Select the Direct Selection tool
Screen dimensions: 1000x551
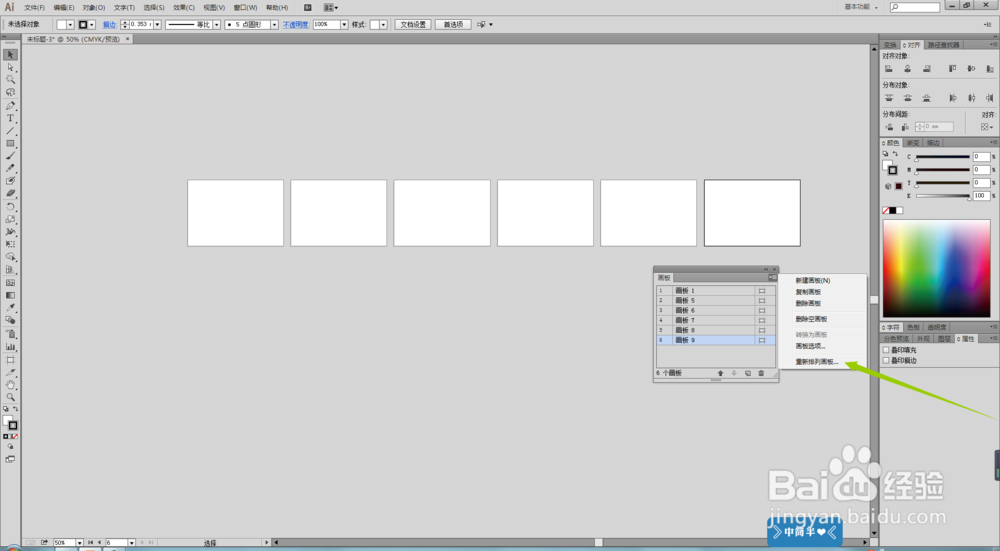(x=10, y=67)
